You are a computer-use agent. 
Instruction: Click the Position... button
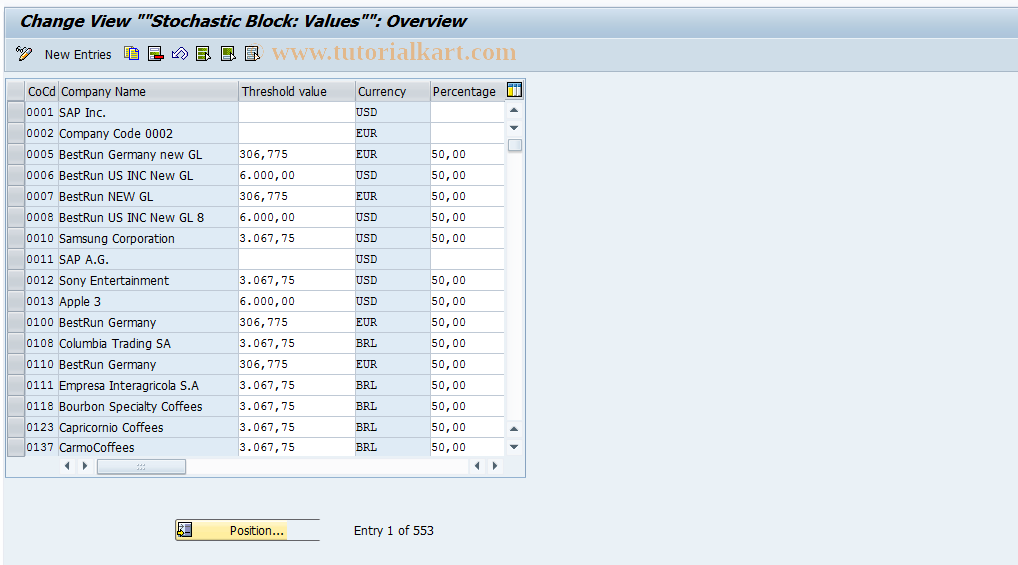(x=247, y=531)
